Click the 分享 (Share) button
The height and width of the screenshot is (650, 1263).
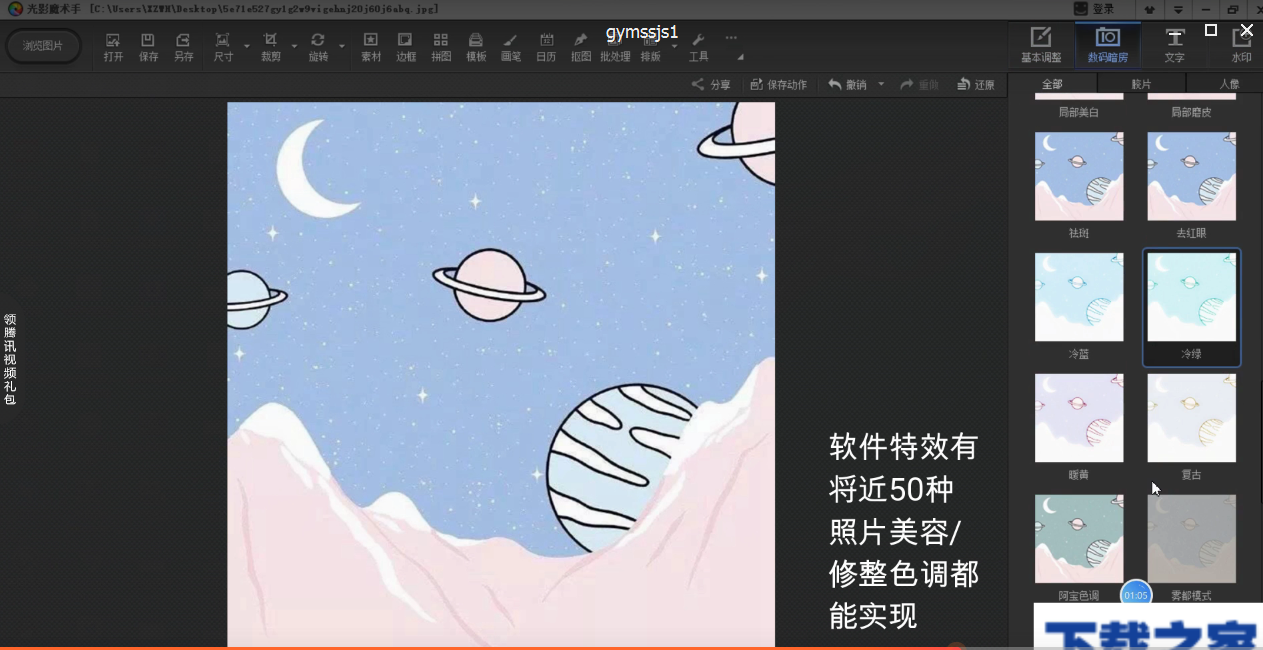tap(713, 84)
